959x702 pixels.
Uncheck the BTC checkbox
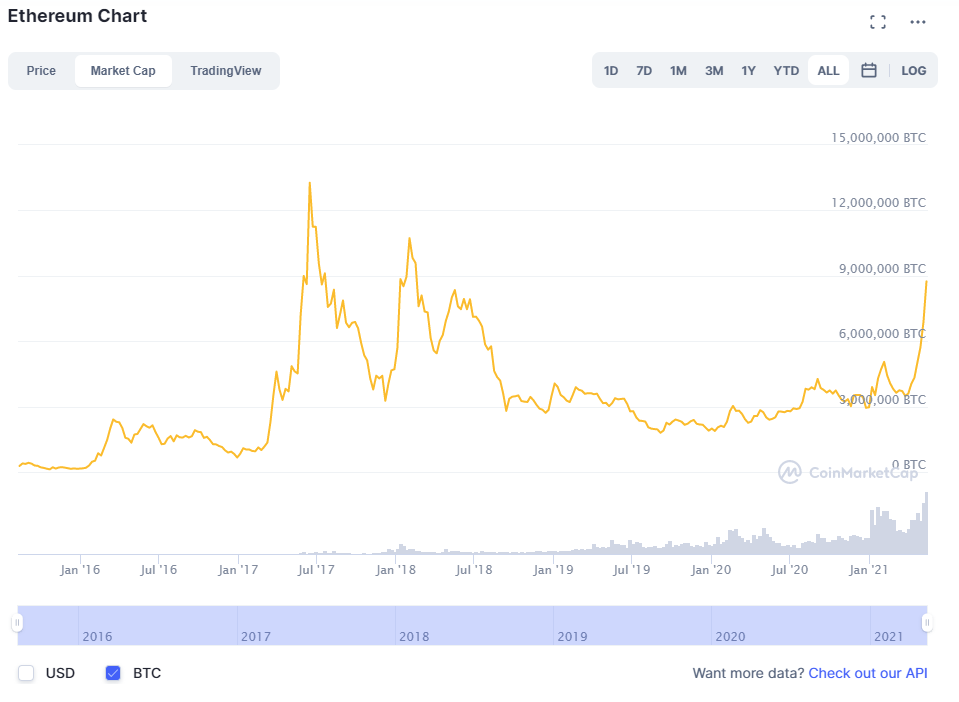[x=113, y=673]
